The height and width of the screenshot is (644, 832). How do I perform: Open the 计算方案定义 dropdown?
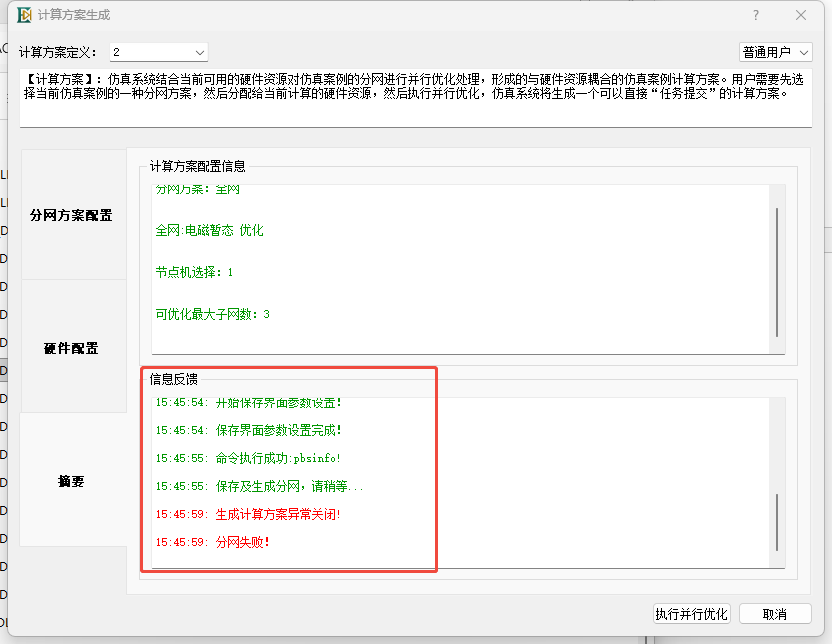coord(158,52)
